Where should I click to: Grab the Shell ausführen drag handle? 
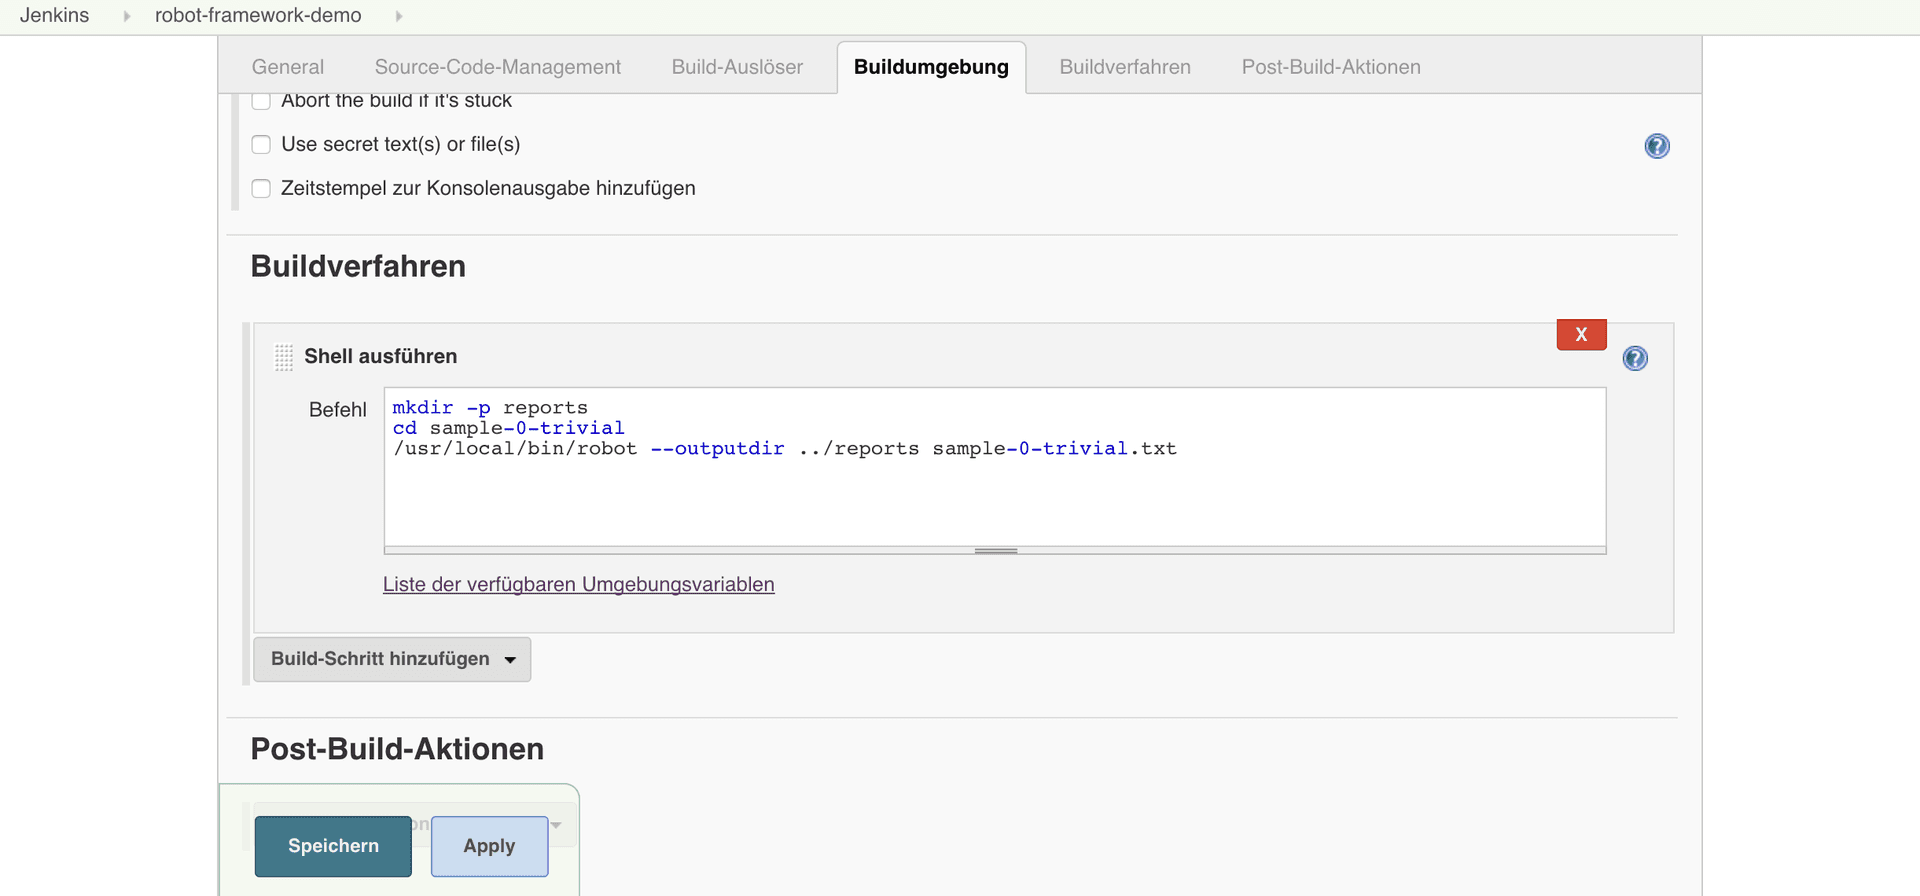pos(284,357)
